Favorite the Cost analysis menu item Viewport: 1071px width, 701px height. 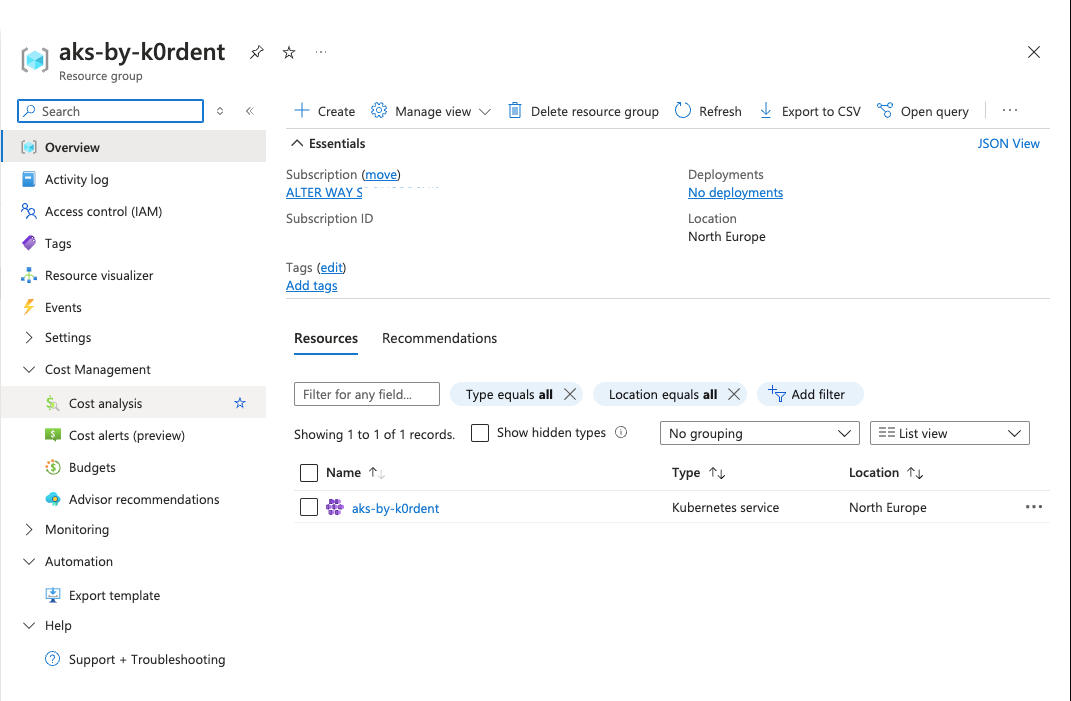coord(240,403)
